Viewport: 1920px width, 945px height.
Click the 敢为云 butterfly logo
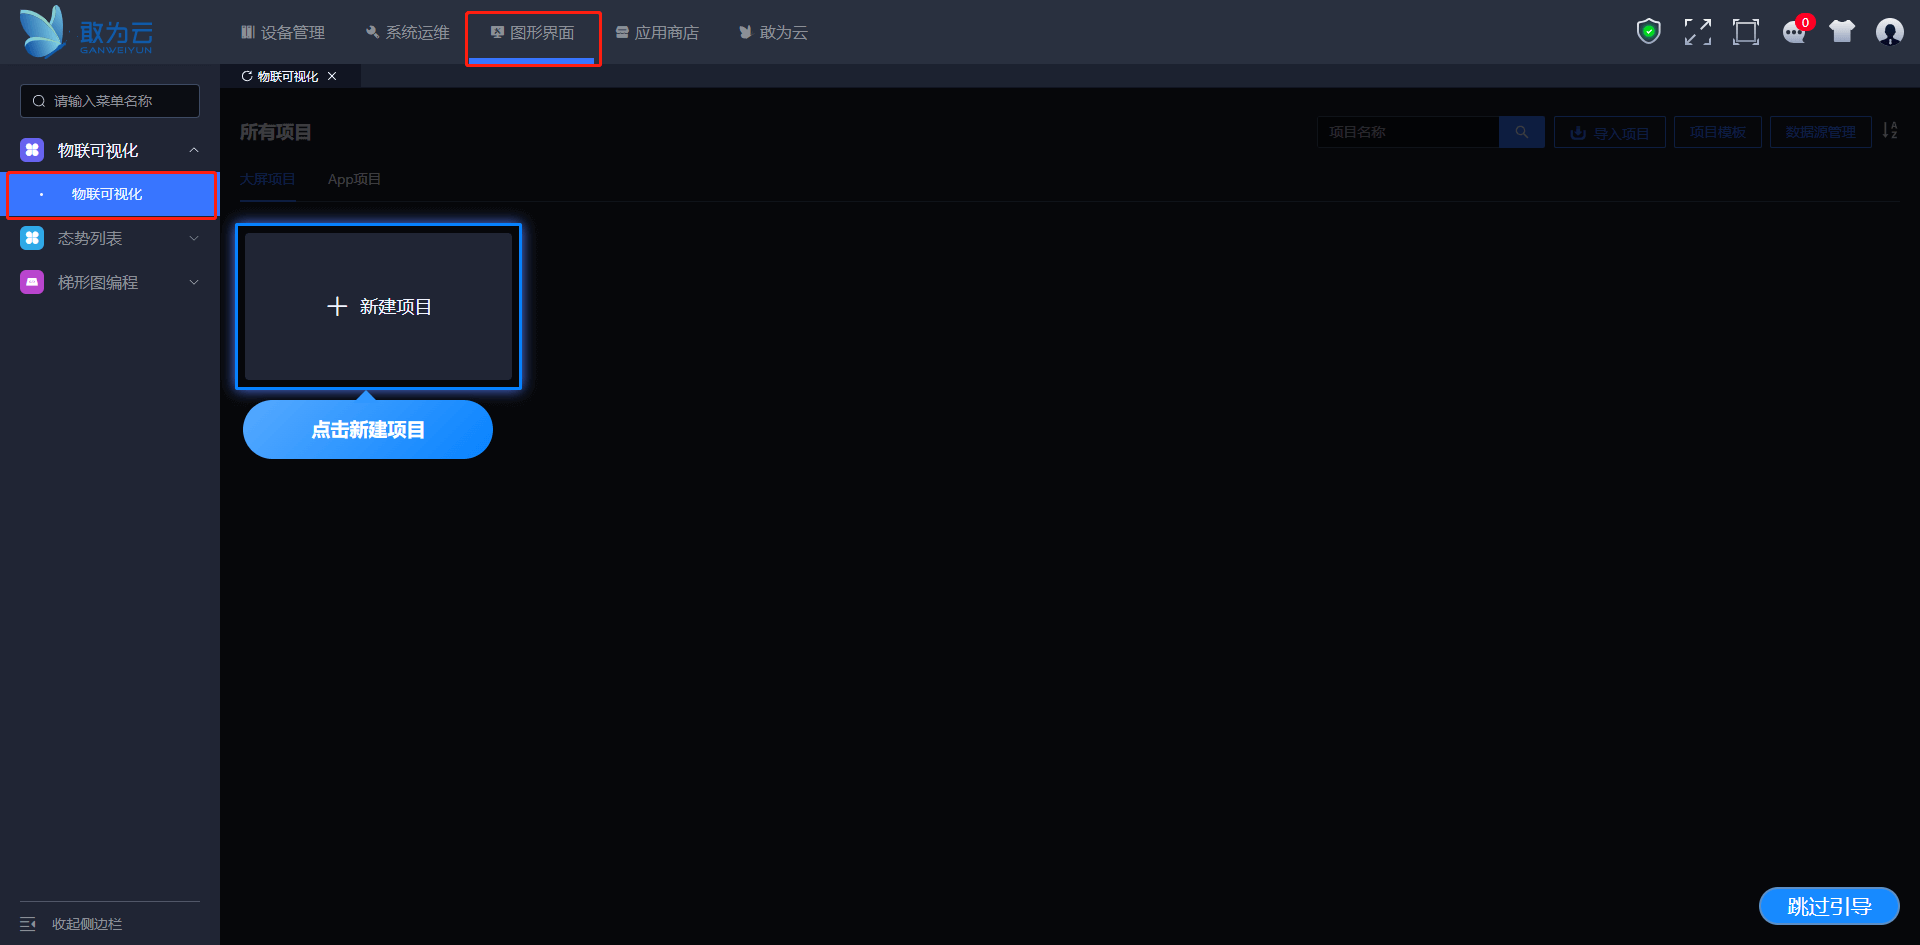(86, 32)
